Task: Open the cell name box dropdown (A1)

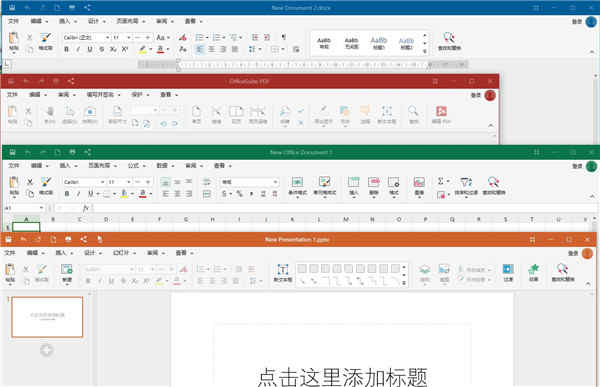Action: (x=41, y=208)
